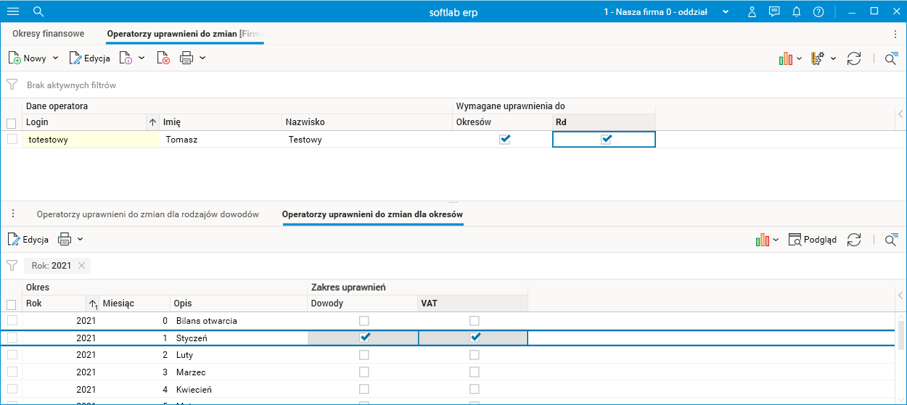
Task: Refresh the lower periods list
Action: point(854,240)
